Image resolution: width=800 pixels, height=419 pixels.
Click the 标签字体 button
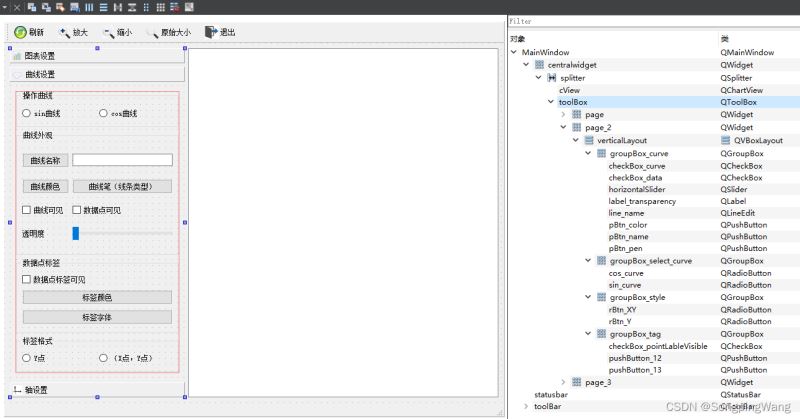point(97,317)
